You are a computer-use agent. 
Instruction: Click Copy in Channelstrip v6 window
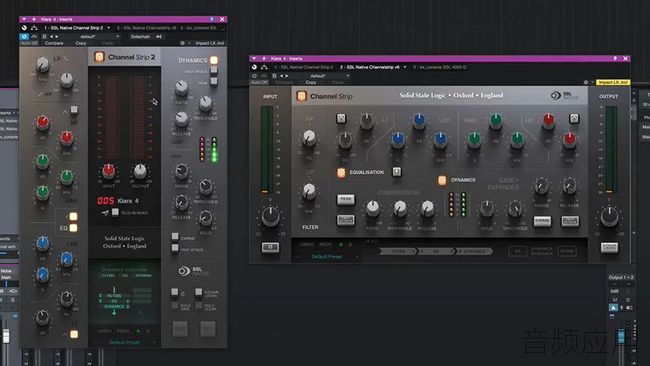coord(311,82)
